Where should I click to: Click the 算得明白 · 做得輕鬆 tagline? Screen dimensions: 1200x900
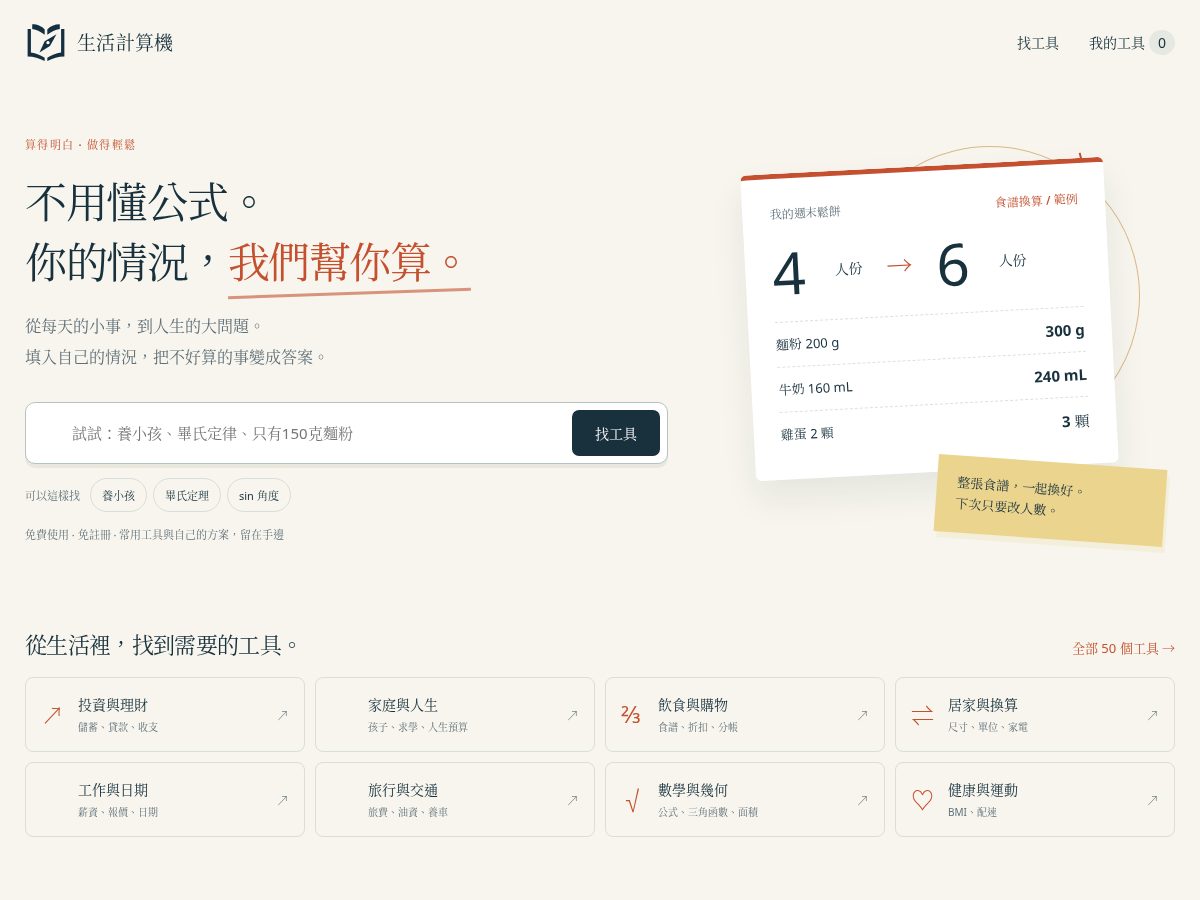[80, 144]
